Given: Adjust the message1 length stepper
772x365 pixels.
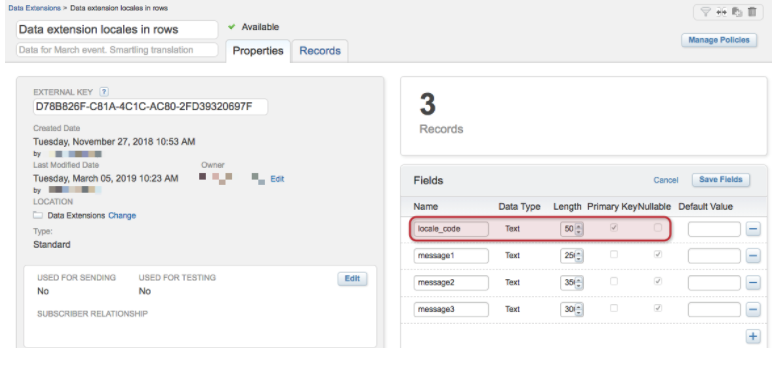Looking at the screenshot, I should [x=579, y=256].
